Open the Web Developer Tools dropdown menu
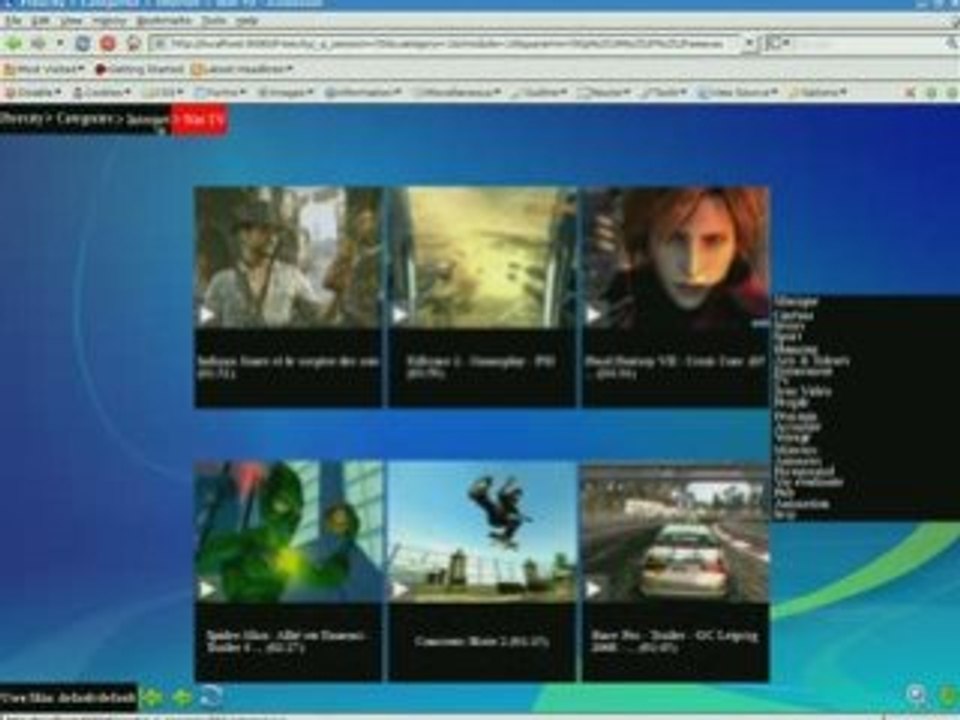960x720 pixels. (664, 92)
